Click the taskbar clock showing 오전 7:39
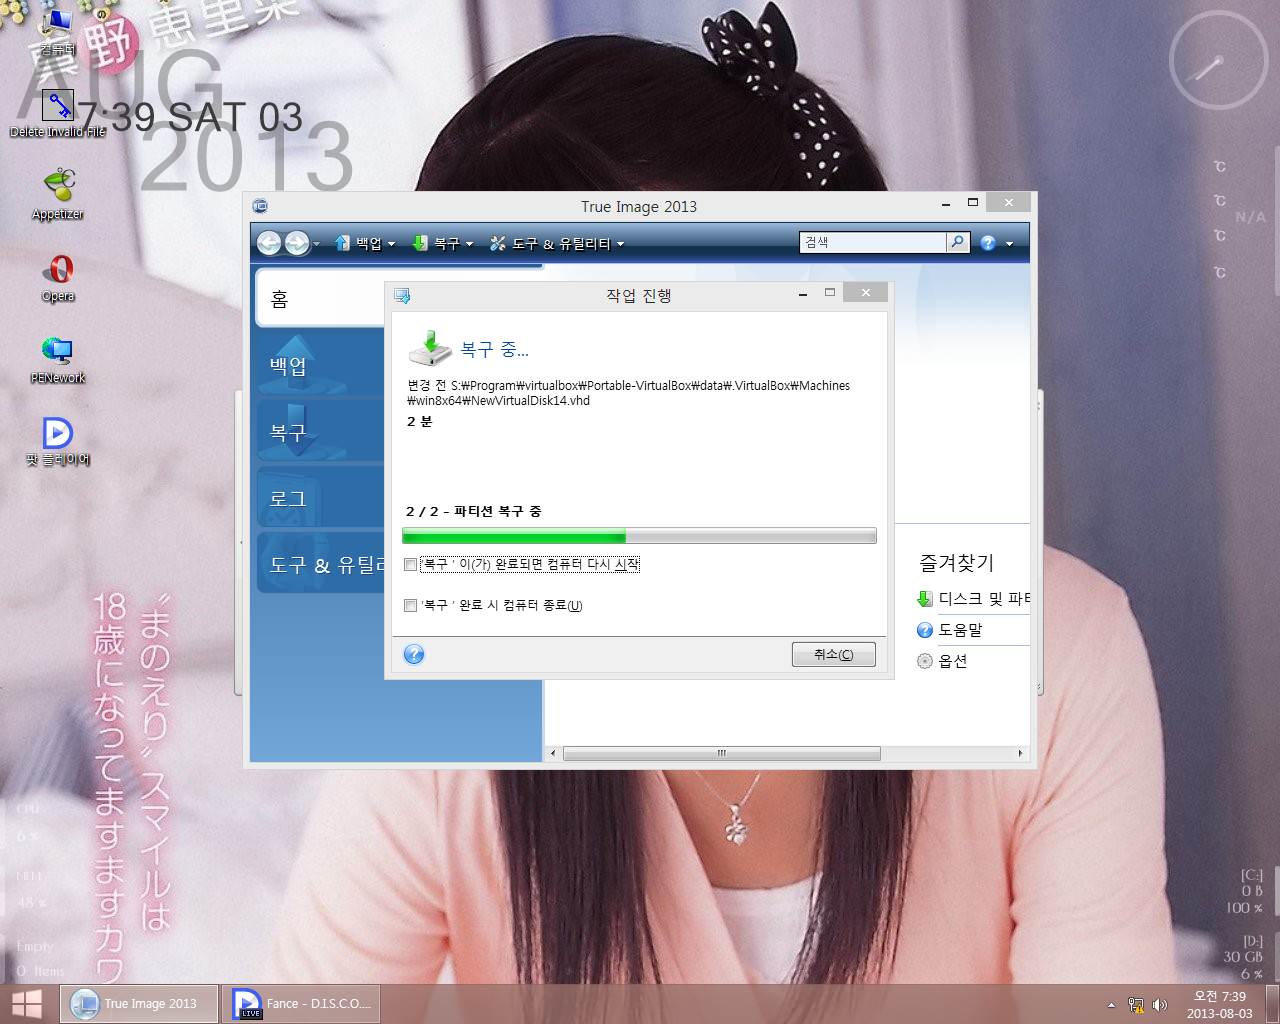Viewport: 1280px width, 1024px height. (x=1219, y=1005)
